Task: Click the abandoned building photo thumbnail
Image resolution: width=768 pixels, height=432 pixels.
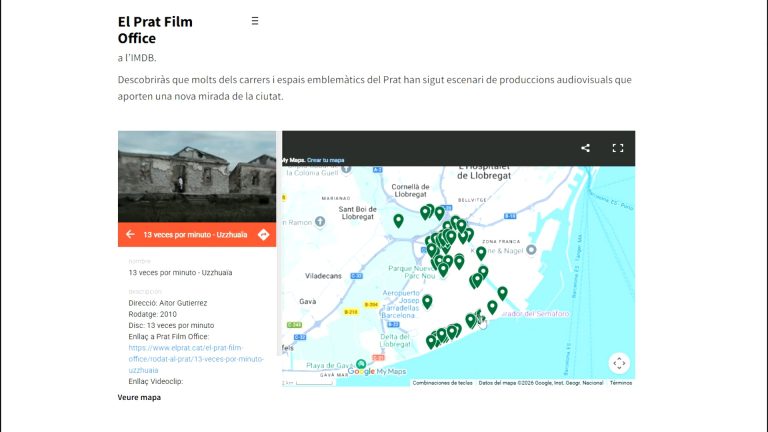Action: [x=197, y=176]
